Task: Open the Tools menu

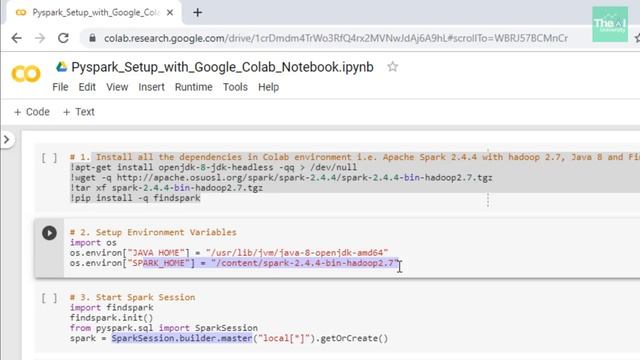Action: (235, 87)
